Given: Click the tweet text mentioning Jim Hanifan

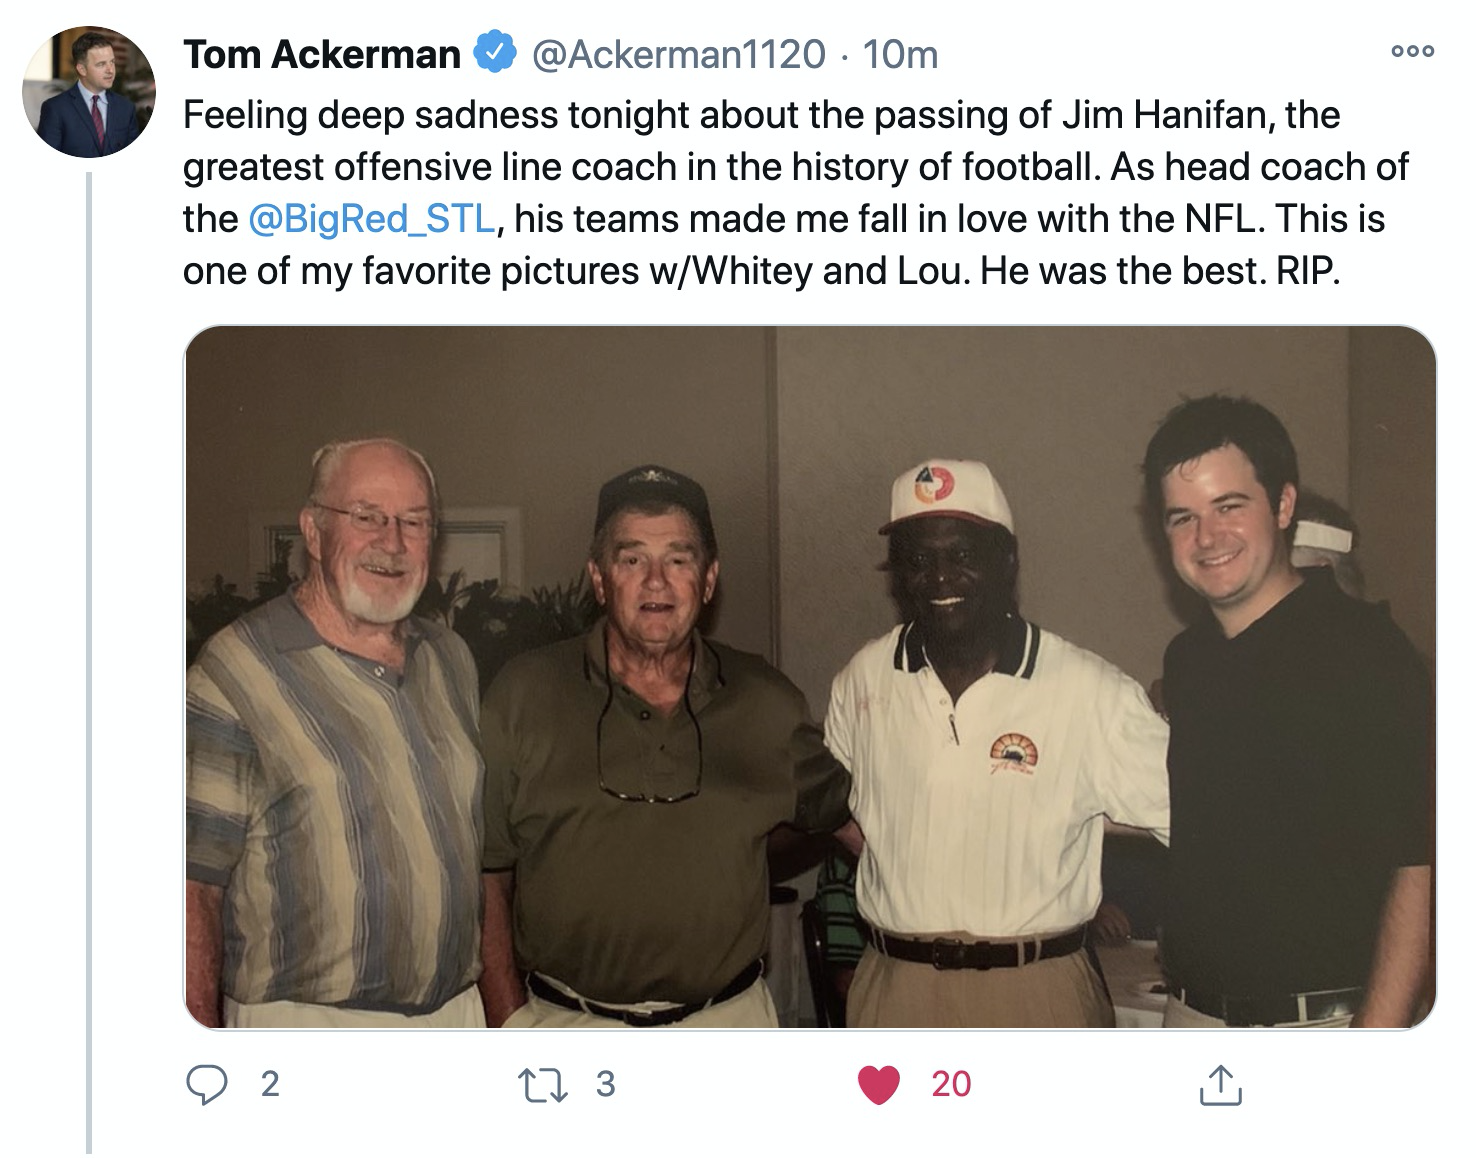Looking at the screenshot, I should click(795, 193).
